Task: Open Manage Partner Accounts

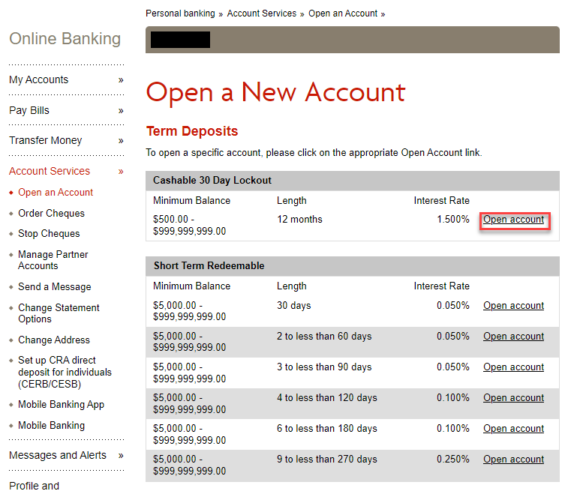Action: point(53,260)
